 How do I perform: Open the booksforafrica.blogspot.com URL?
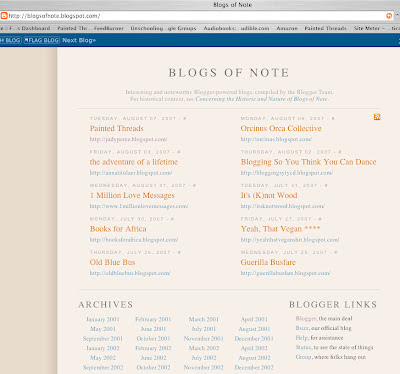pyautogui.click(x=134, y=240)
